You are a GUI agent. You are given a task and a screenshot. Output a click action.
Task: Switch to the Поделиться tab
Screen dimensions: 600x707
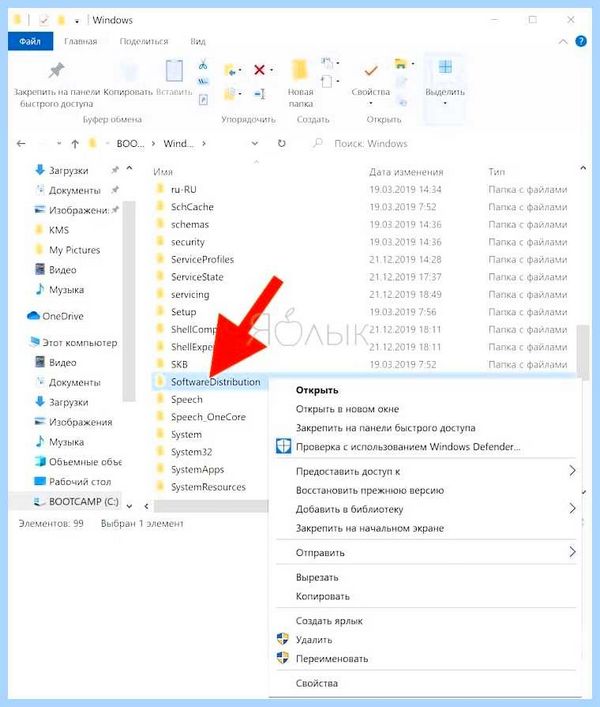[x=144, y=41]
